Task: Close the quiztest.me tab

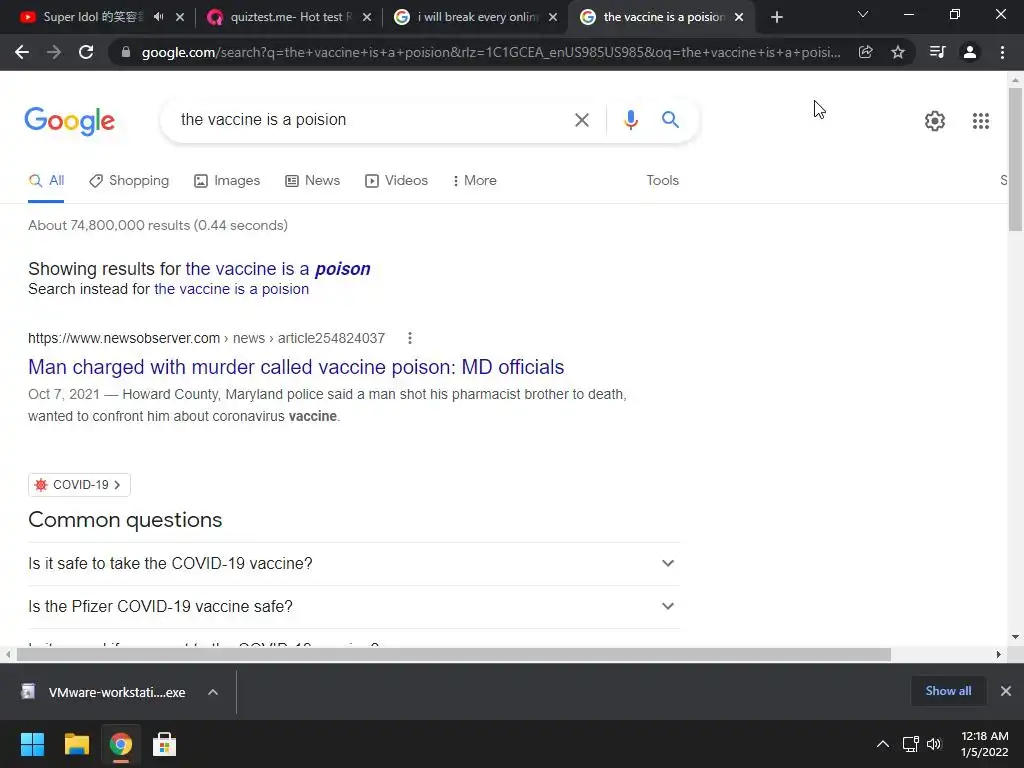Action: click(x=366, y=18)
